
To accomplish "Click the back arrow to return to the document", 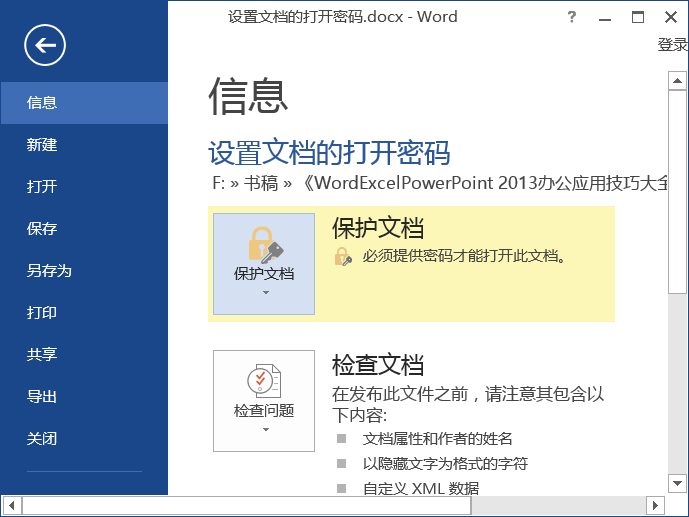I will pos(45,45).
